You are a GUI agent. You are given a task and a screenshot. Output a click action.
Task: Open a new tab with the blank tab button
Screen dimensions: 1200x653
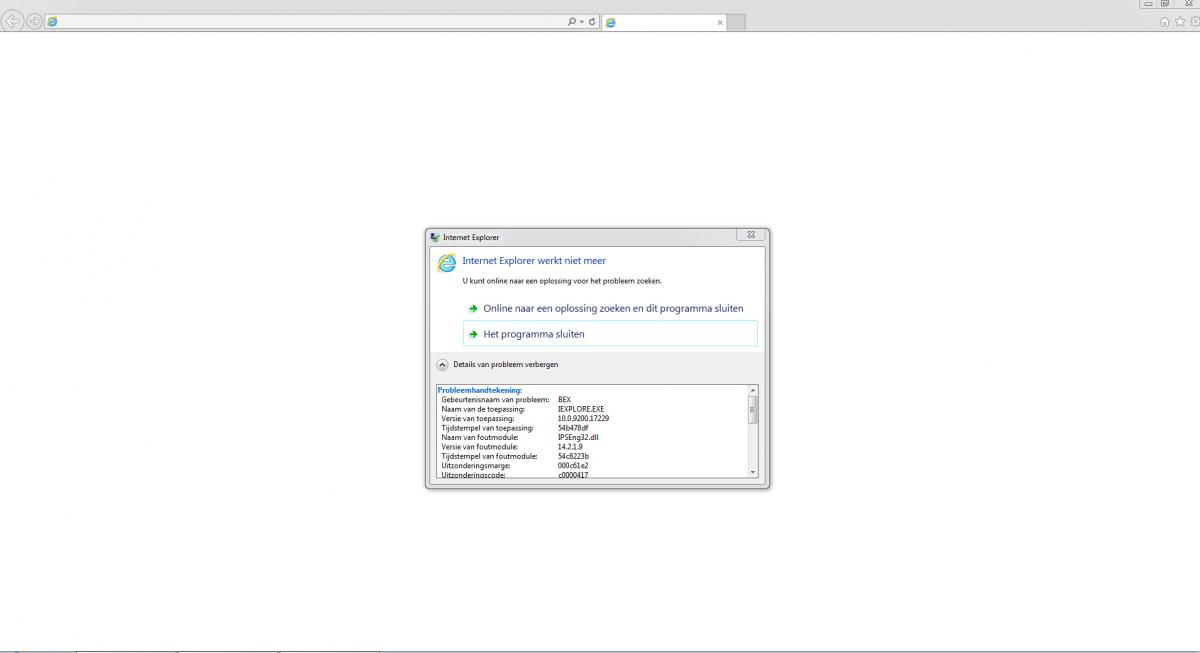[x=735, y=21]
